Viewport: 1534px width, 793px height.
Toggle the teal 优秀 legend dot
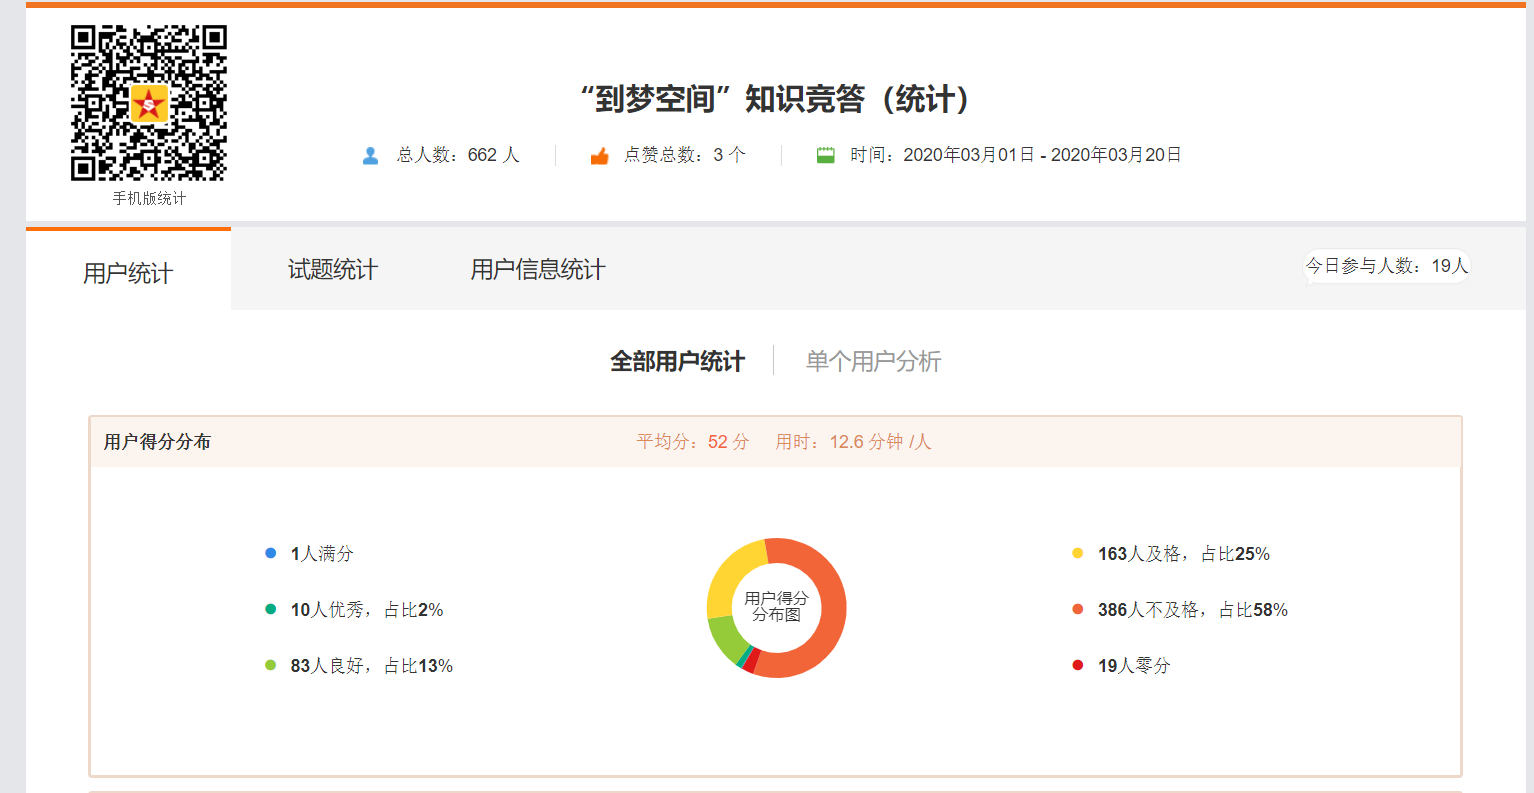[270, 609]
